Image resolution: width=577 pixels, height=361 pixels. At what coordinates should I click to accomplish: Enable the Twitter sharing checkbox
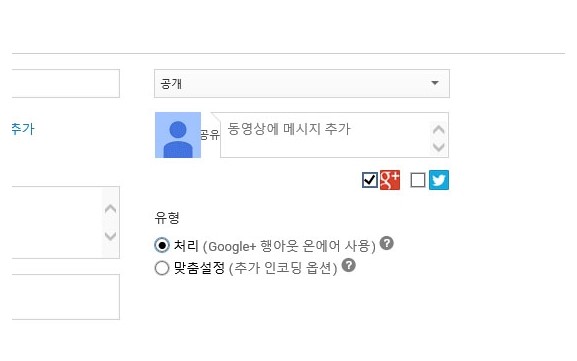click(418, 180)
